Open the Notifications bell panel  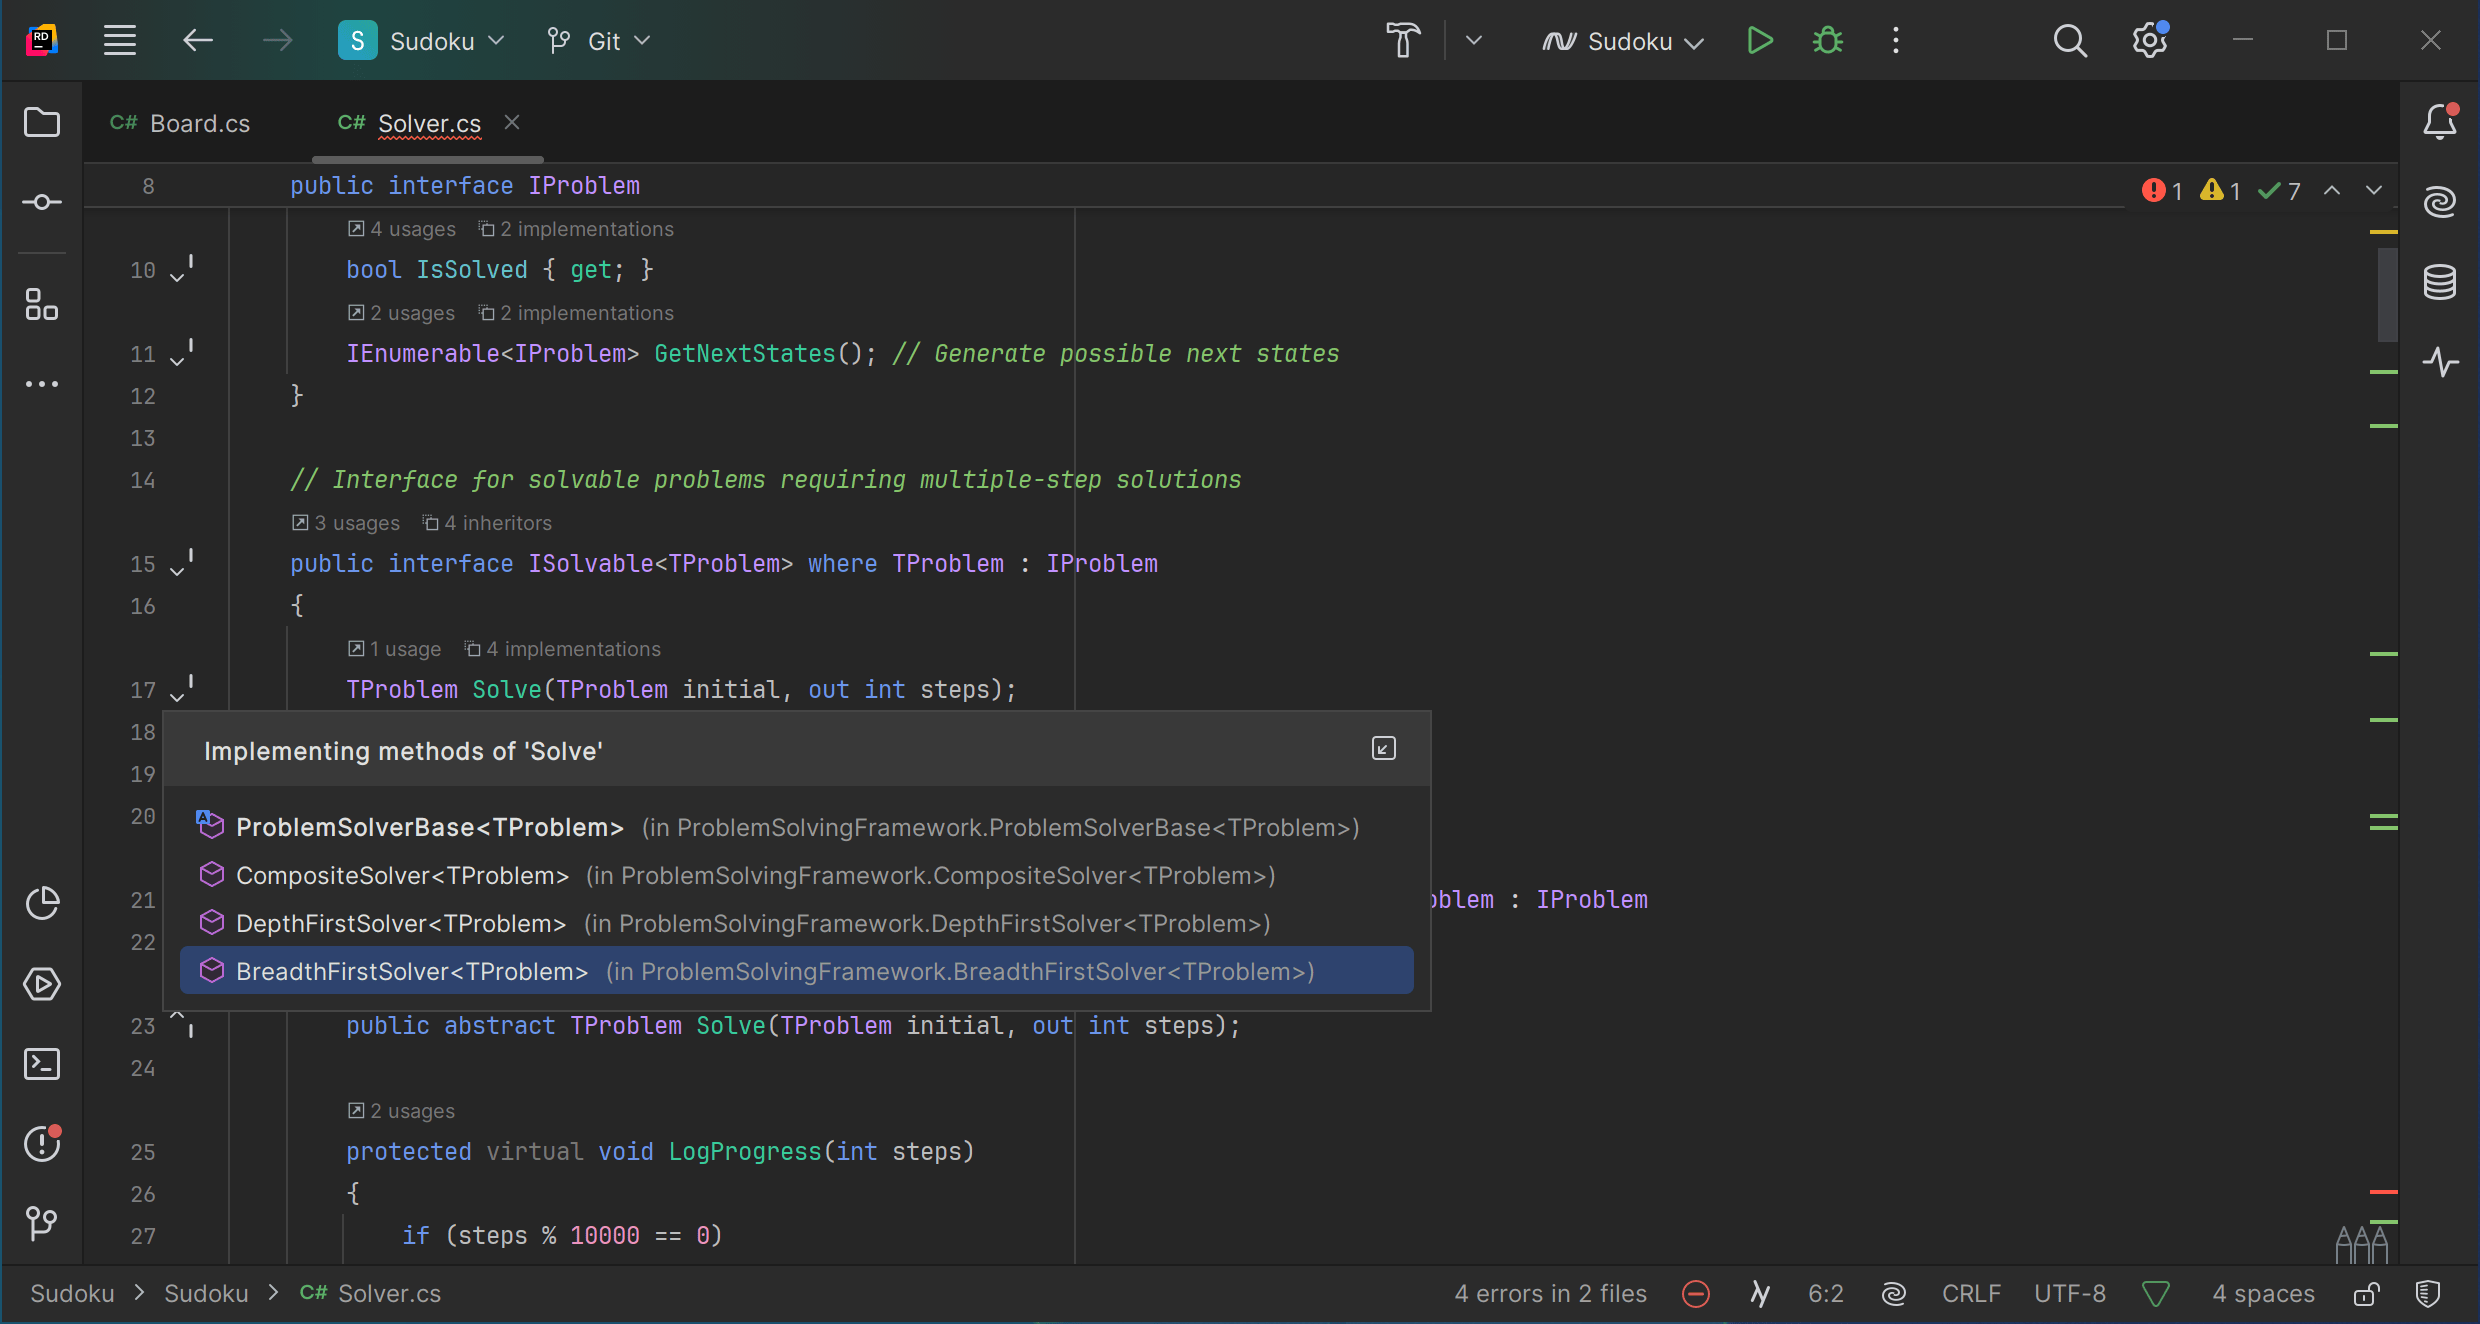click(x=2440, y=122)
